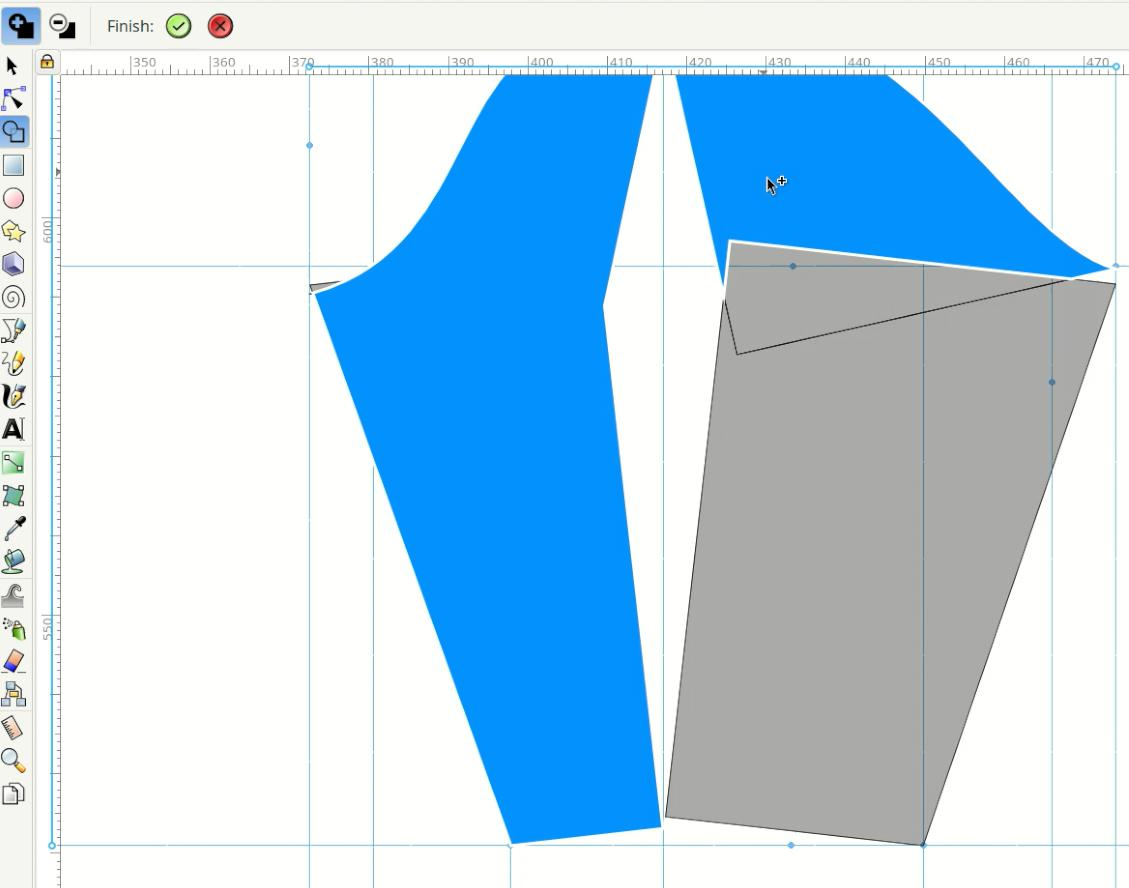Select the Gradient tool
This screenshot has height=888, width=1129.
[14, 462]
